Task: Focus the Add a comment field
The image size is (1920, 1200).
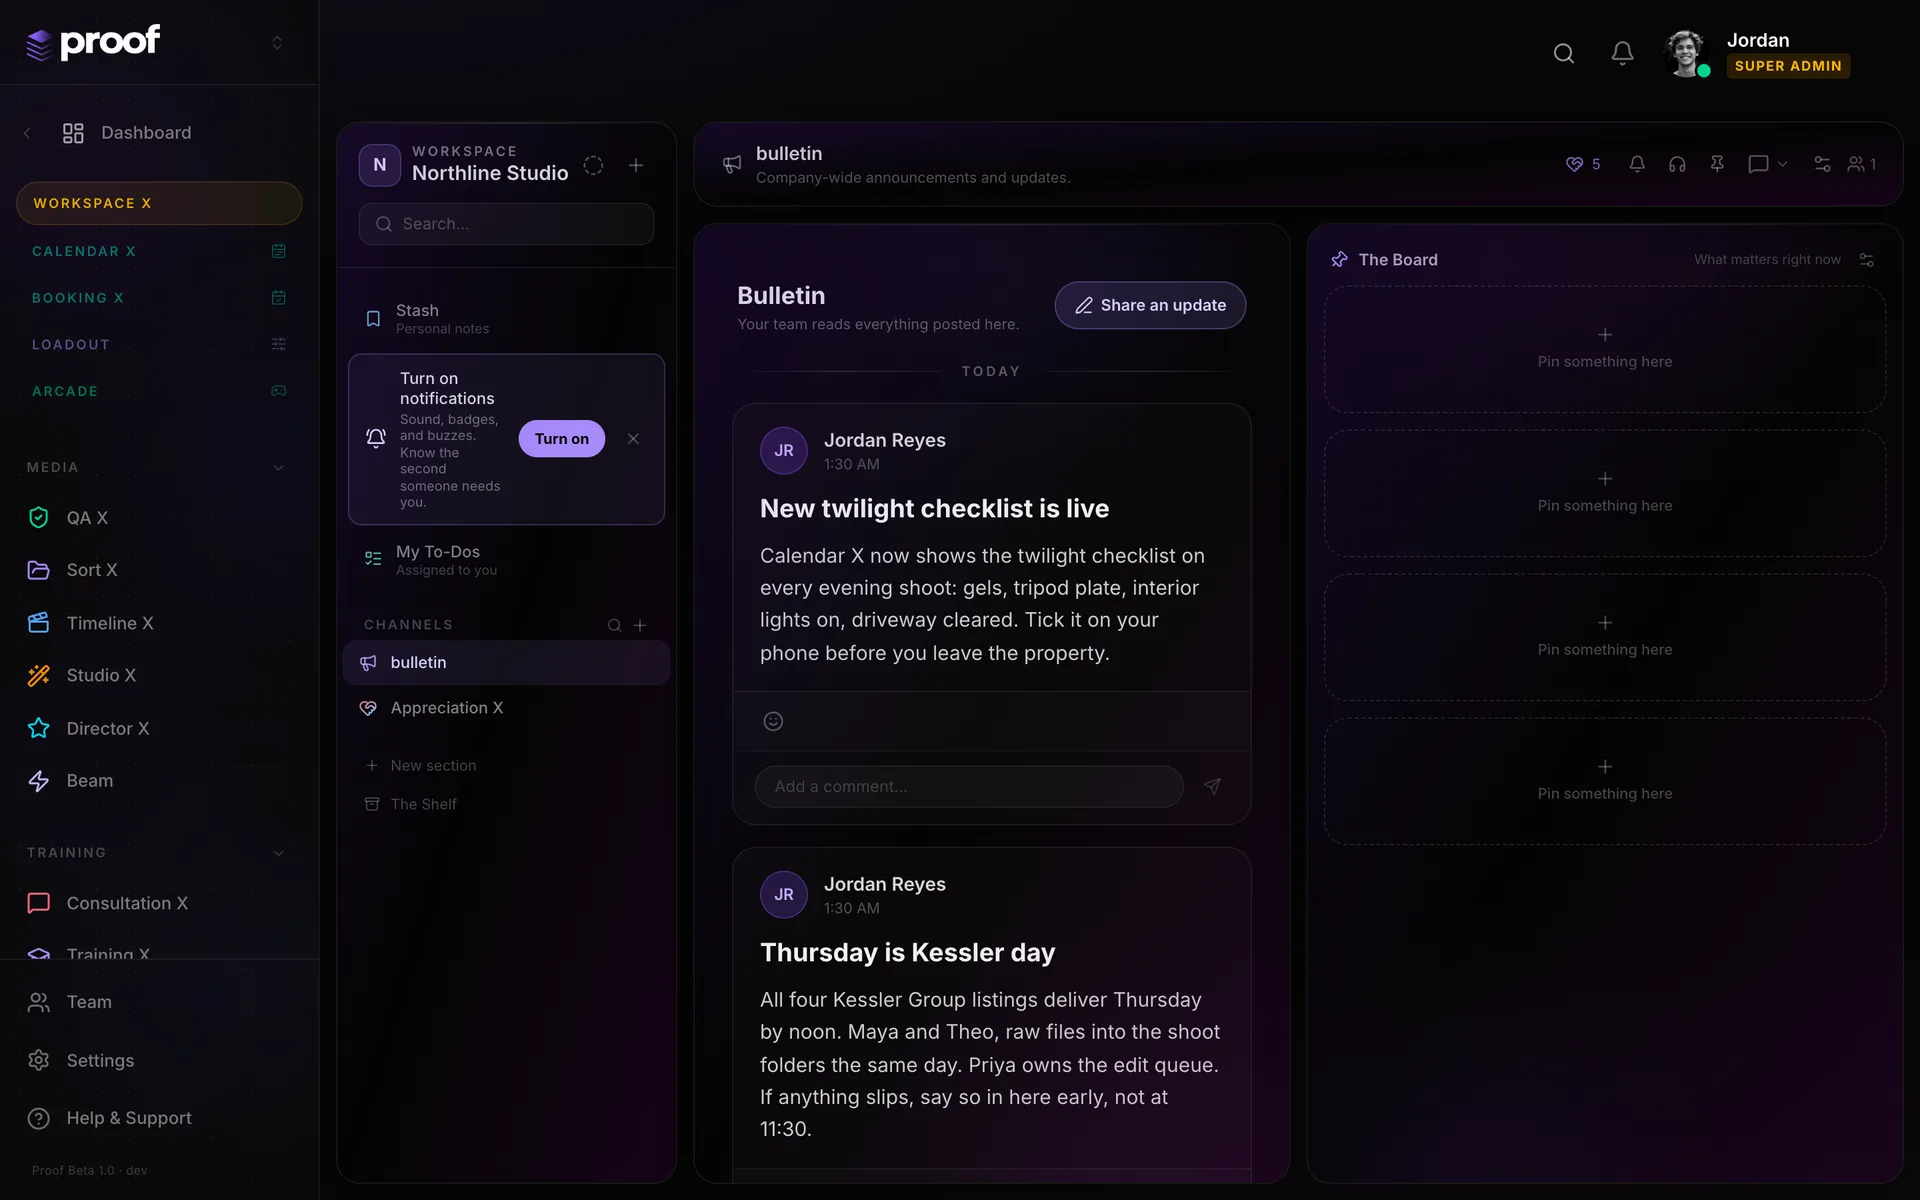Action: coord(969,787)
